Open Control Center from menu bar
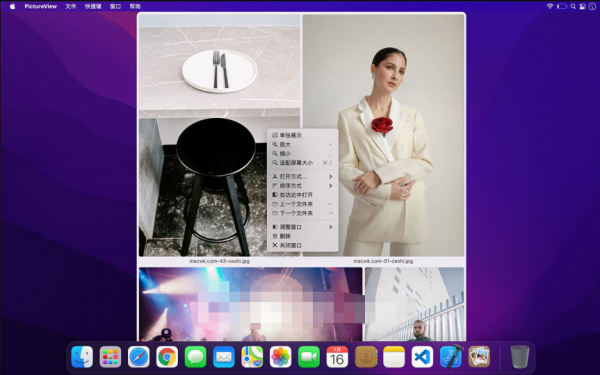Image resolution: width=600 pixels, height=375 pixels. [582, 6]
